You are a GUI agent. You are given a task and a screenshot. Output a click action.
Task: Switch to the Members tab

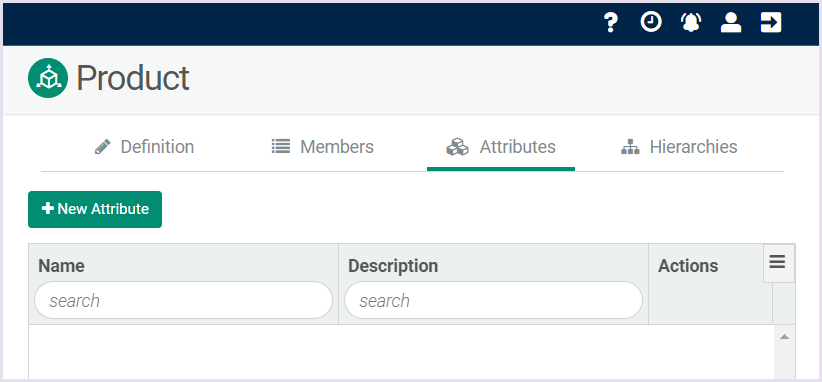(322, 147)
